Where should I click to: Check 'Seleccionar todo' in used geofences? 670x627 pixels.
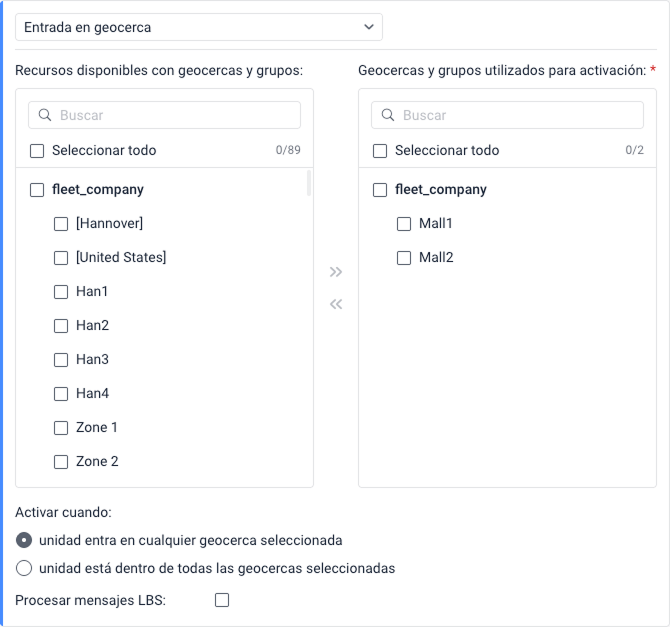click(380, 151)
